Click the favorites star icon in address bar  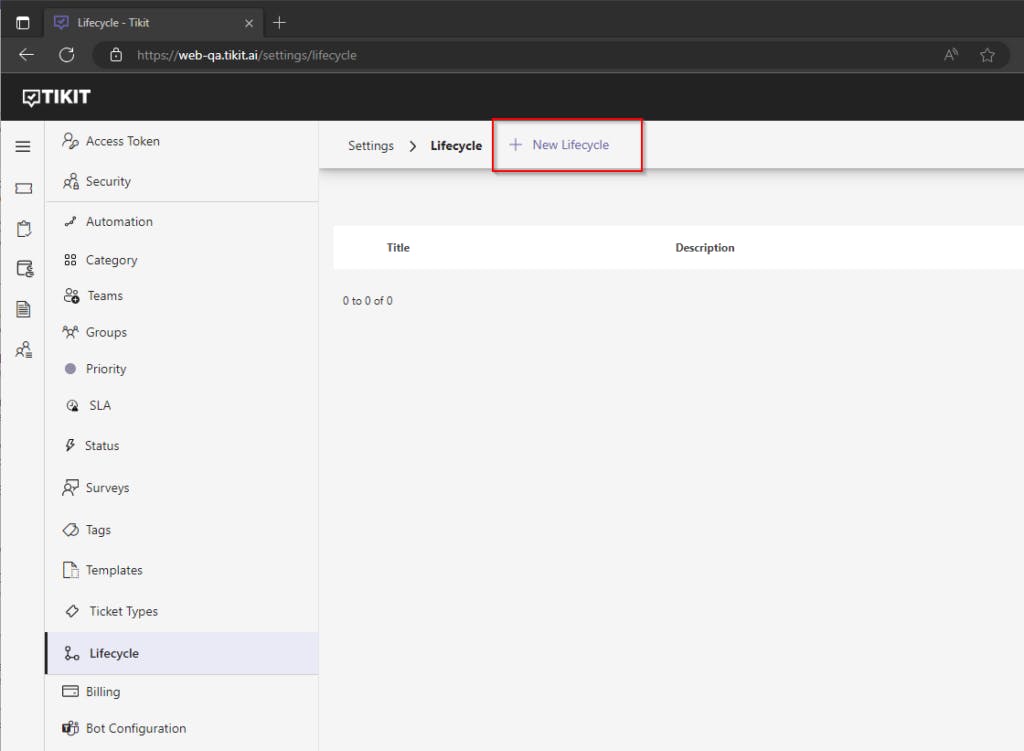pos(987,55)
